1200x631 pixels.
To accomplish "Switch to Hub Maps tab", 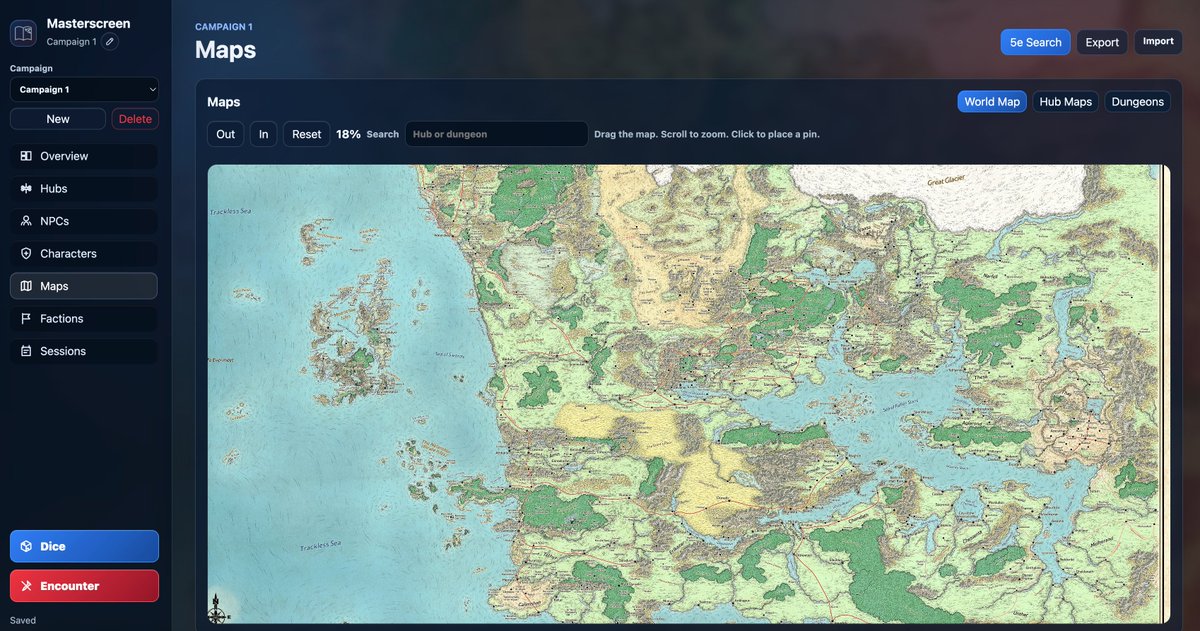I will 1065,102.
